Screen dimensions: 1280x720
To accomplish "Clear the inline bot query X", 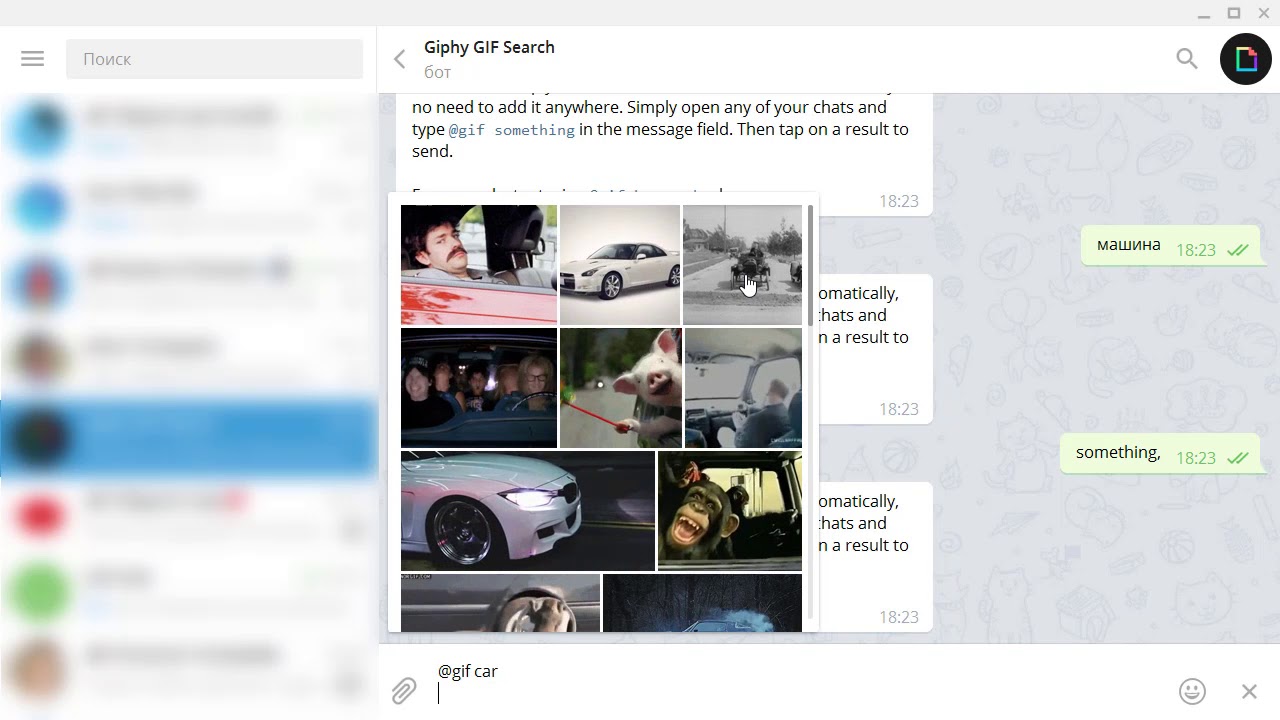I will click(x=1249, y=691).
